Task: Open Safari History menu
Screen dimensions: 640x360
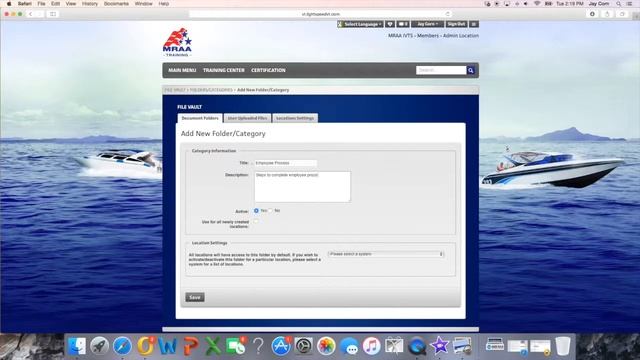Action: (x=90, y=4)
